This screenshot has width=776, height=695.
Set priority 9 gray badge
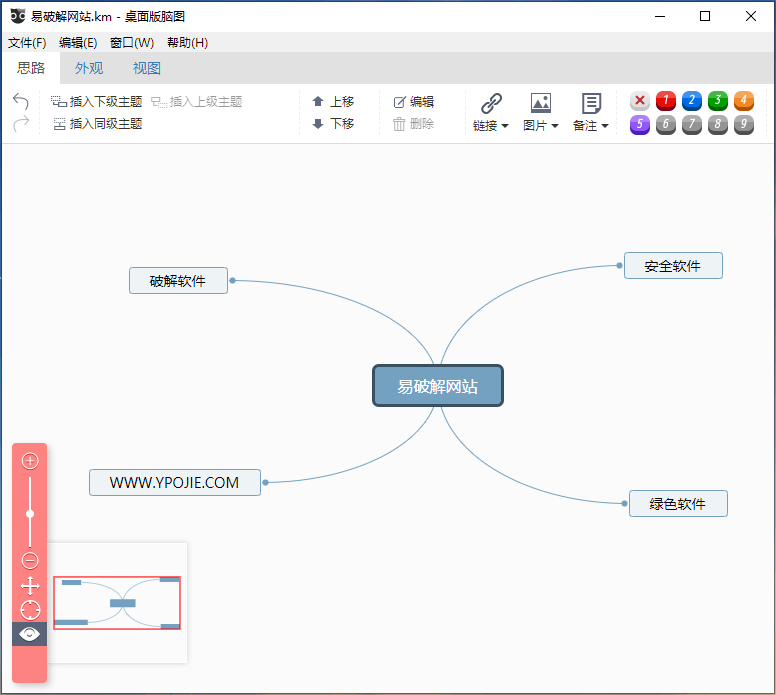tap(744, 125)
